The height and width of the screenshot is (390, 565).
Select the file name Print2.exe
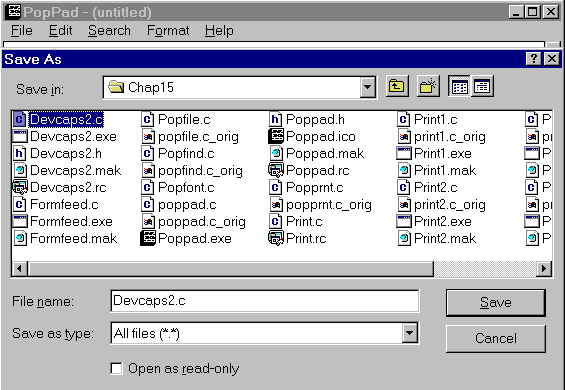point(442,221)
